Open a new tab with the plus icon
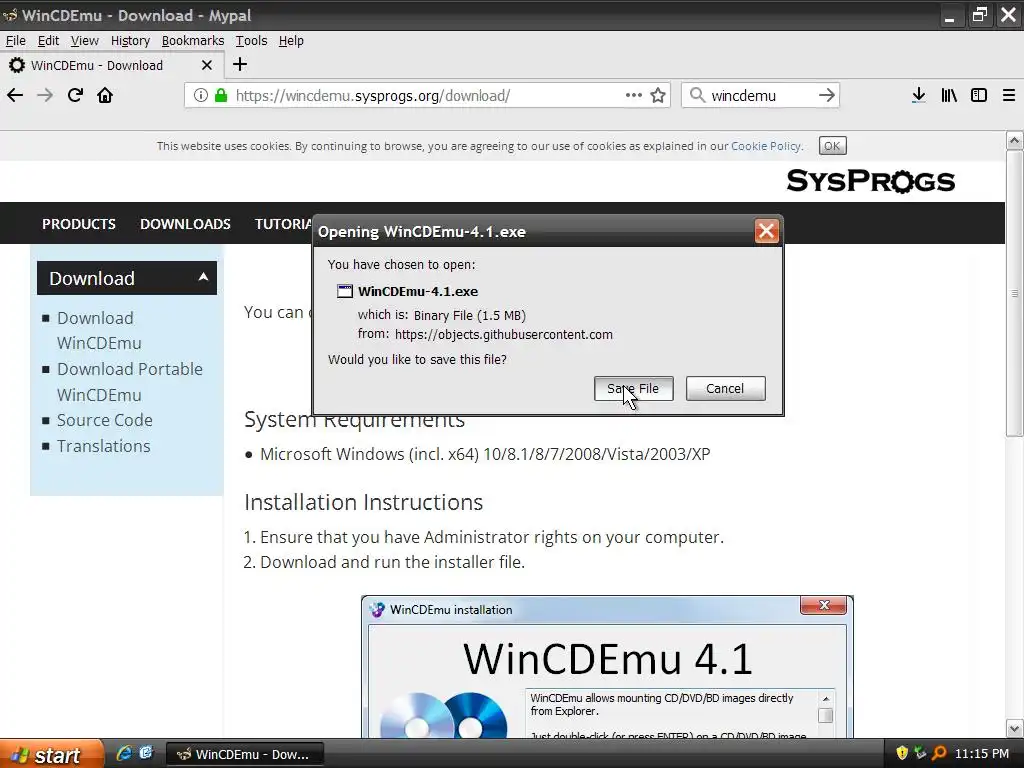Viewport: 1024px width, 768px height. [x=240, y=64]
